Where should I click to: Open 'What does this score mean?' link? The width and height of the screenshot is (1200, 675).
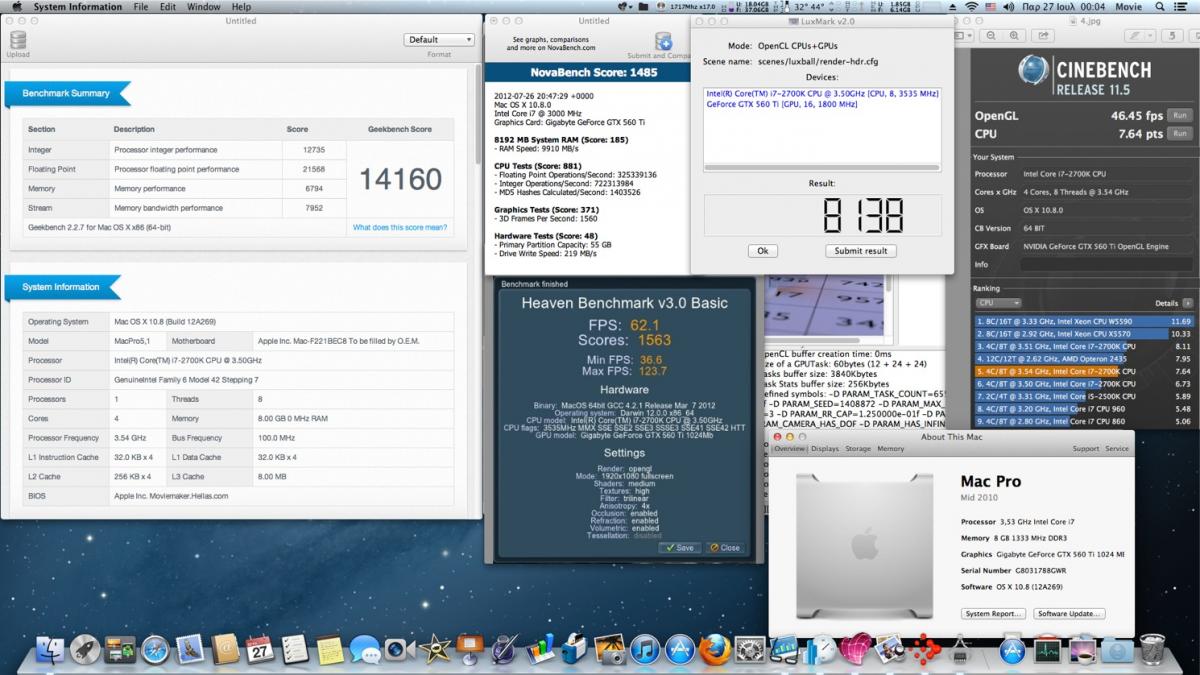pyautogui.click(x=400, y=228)
